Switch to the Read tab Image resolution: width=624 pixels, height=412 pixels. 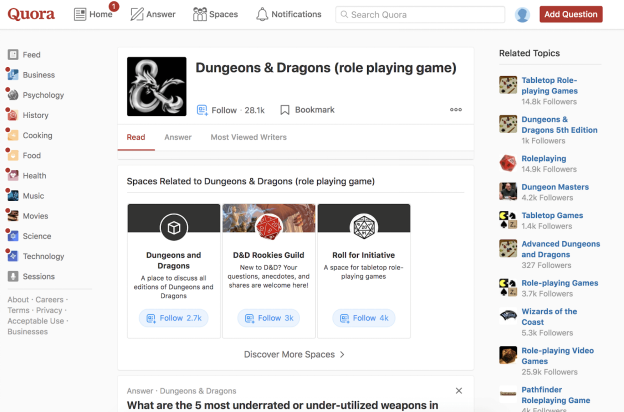[x=136, y=137]
